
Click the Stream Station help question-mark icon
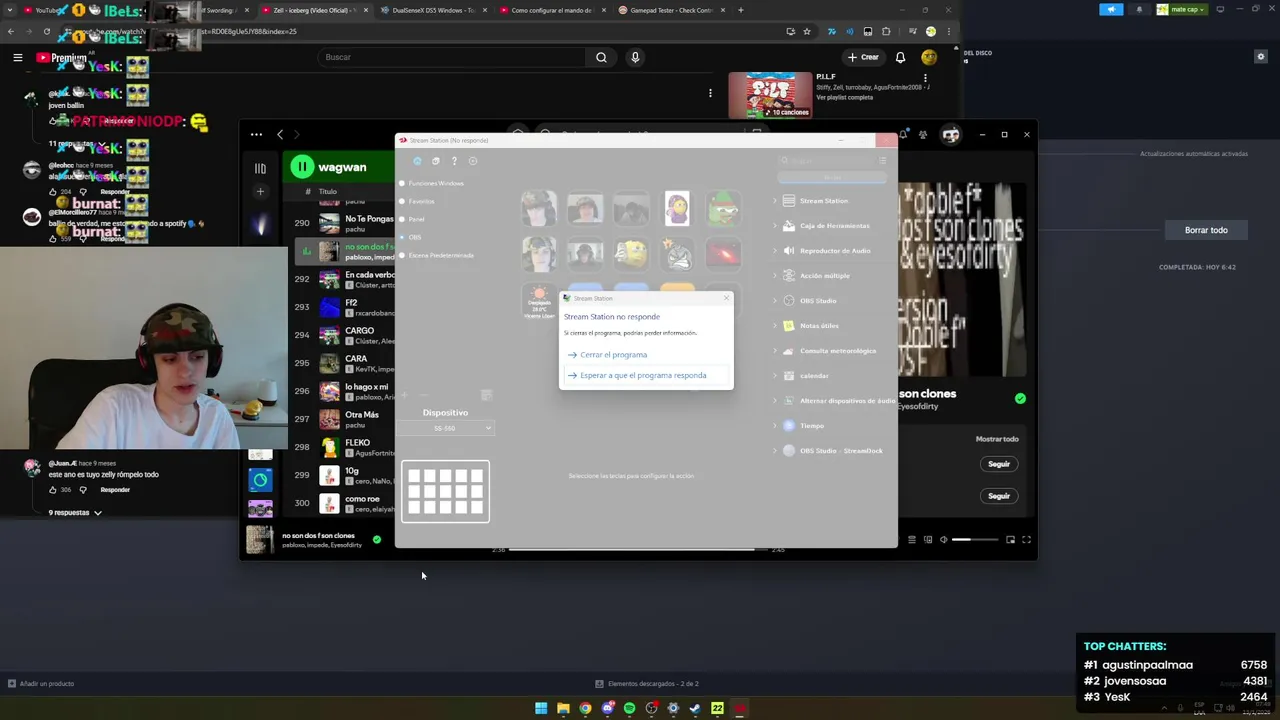(x=454, y=161)
